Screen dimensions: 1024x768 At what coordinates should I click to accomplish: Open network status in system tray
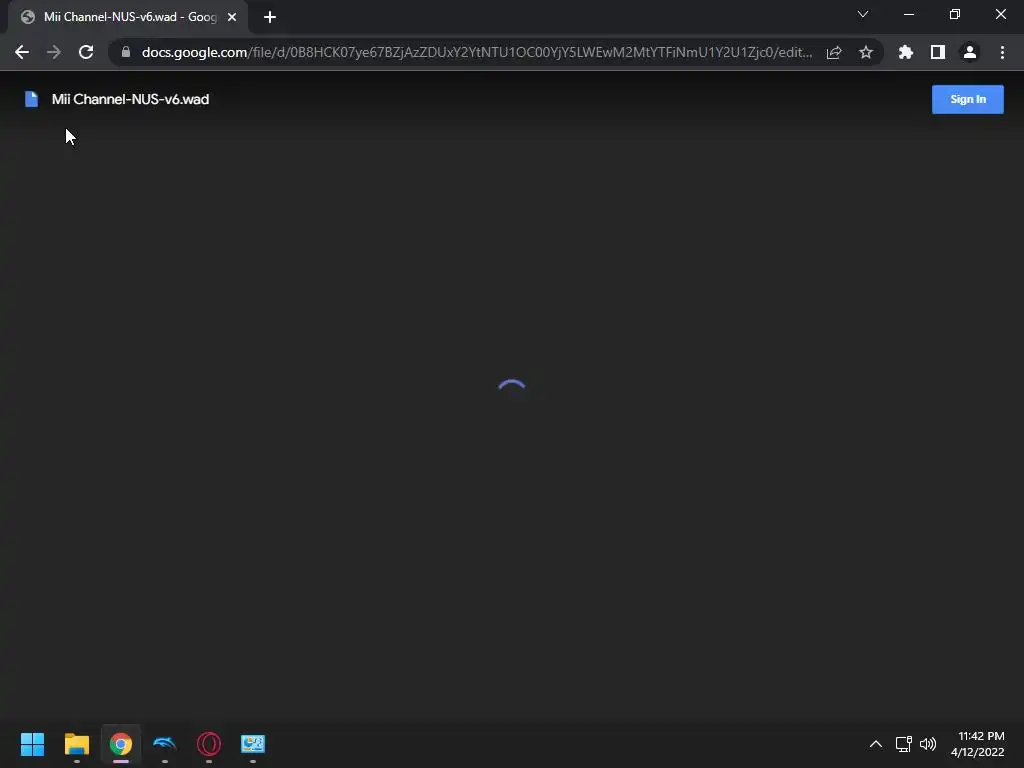pyautogui.click(x=903, y=744)
